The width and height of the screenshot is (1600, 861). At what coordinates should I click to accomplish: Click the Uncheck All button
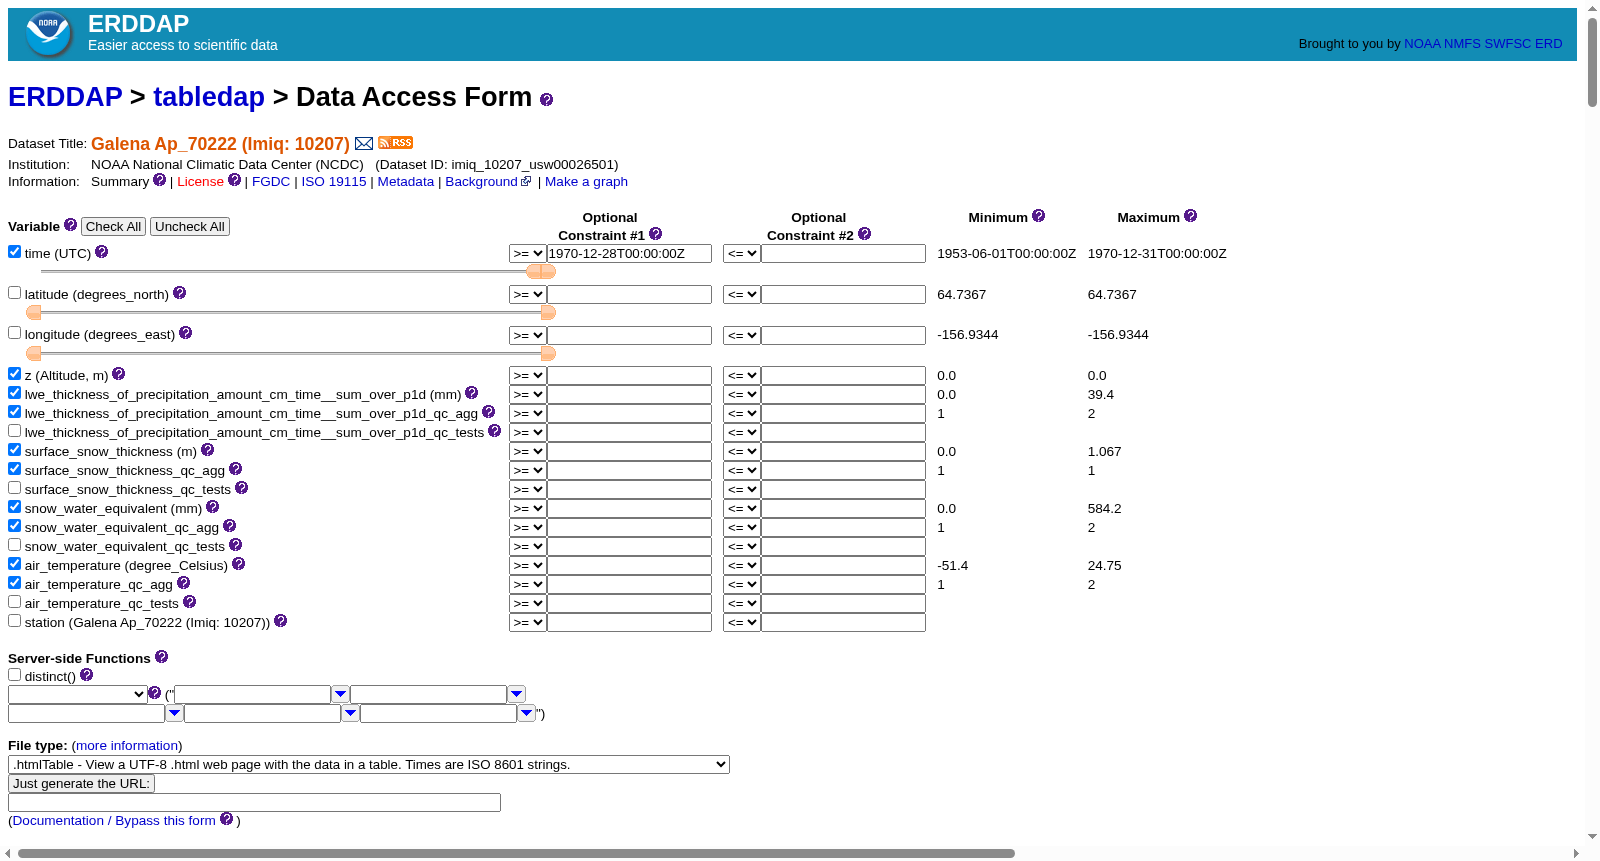pyautogui.click(x=190, y=227)
